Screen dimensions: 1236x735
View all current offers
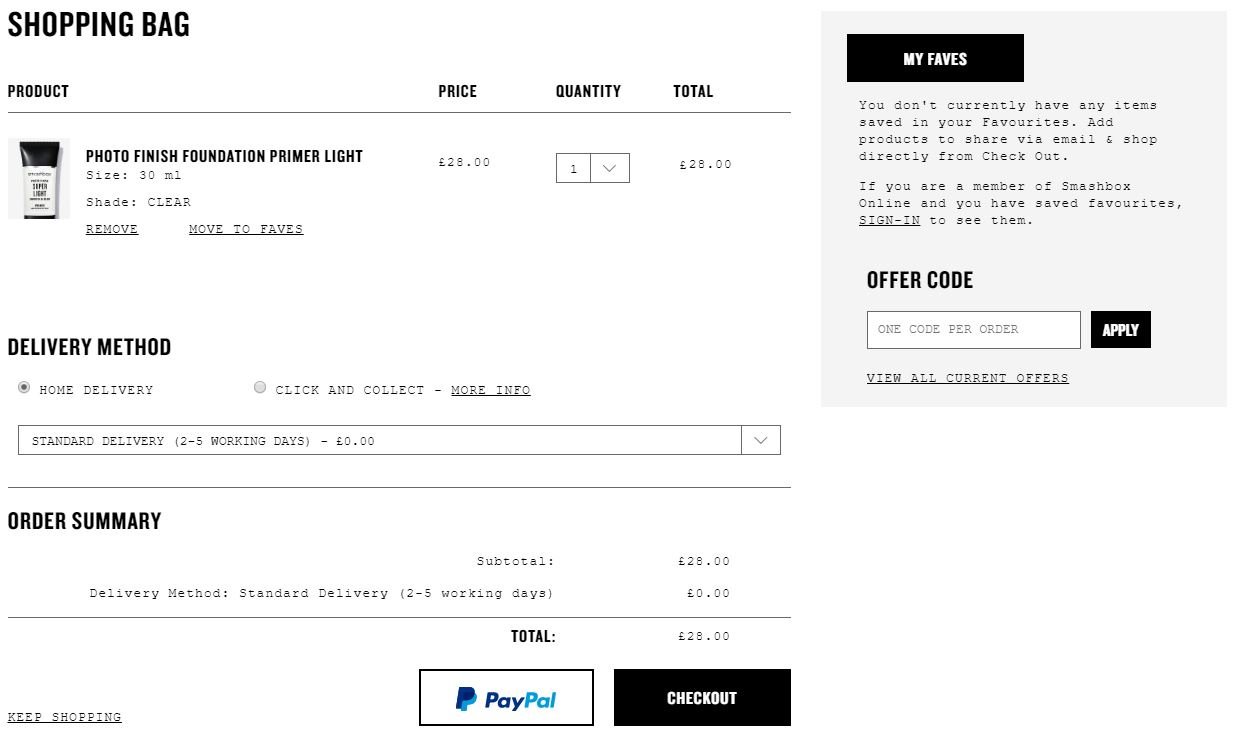(968, 378)
